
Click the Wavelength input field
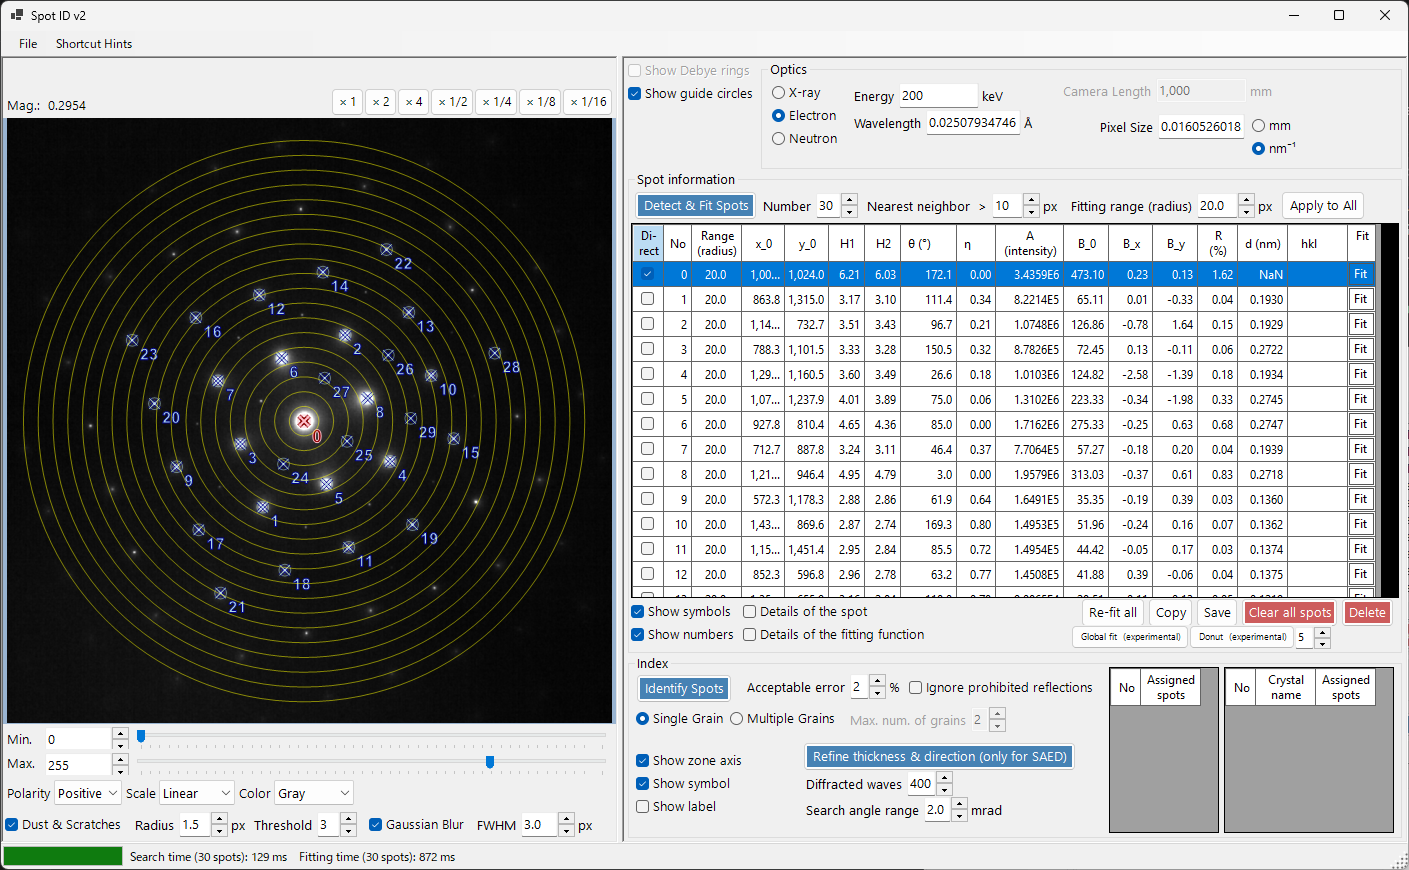click(972, 123)
